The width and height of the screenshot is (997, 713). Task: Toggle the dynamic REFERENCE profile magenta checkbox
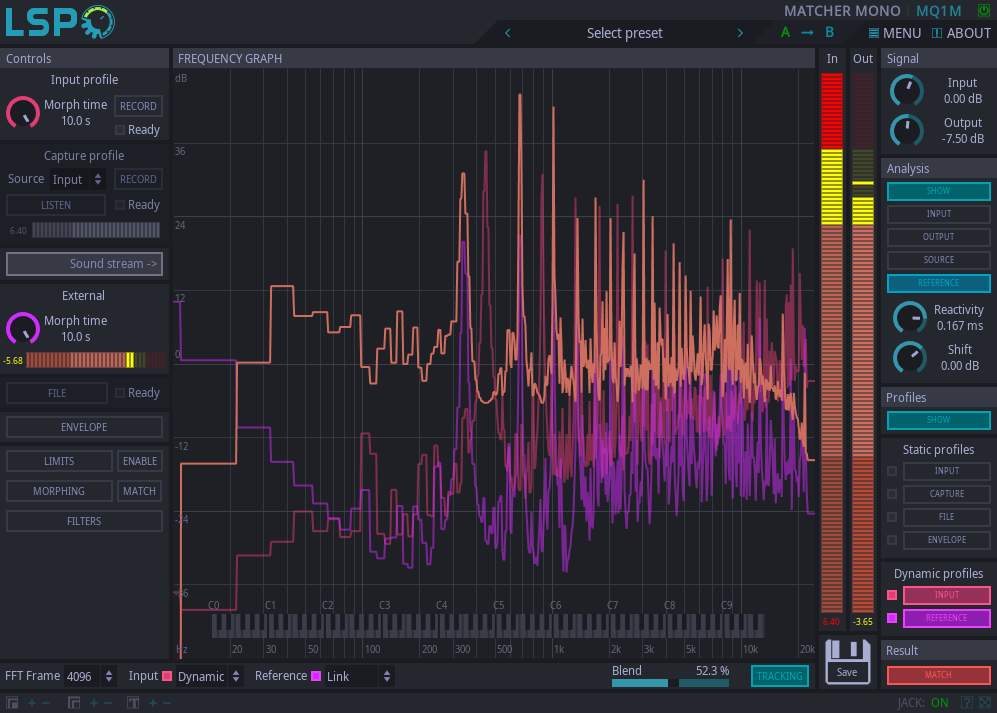tap(892, 618)
